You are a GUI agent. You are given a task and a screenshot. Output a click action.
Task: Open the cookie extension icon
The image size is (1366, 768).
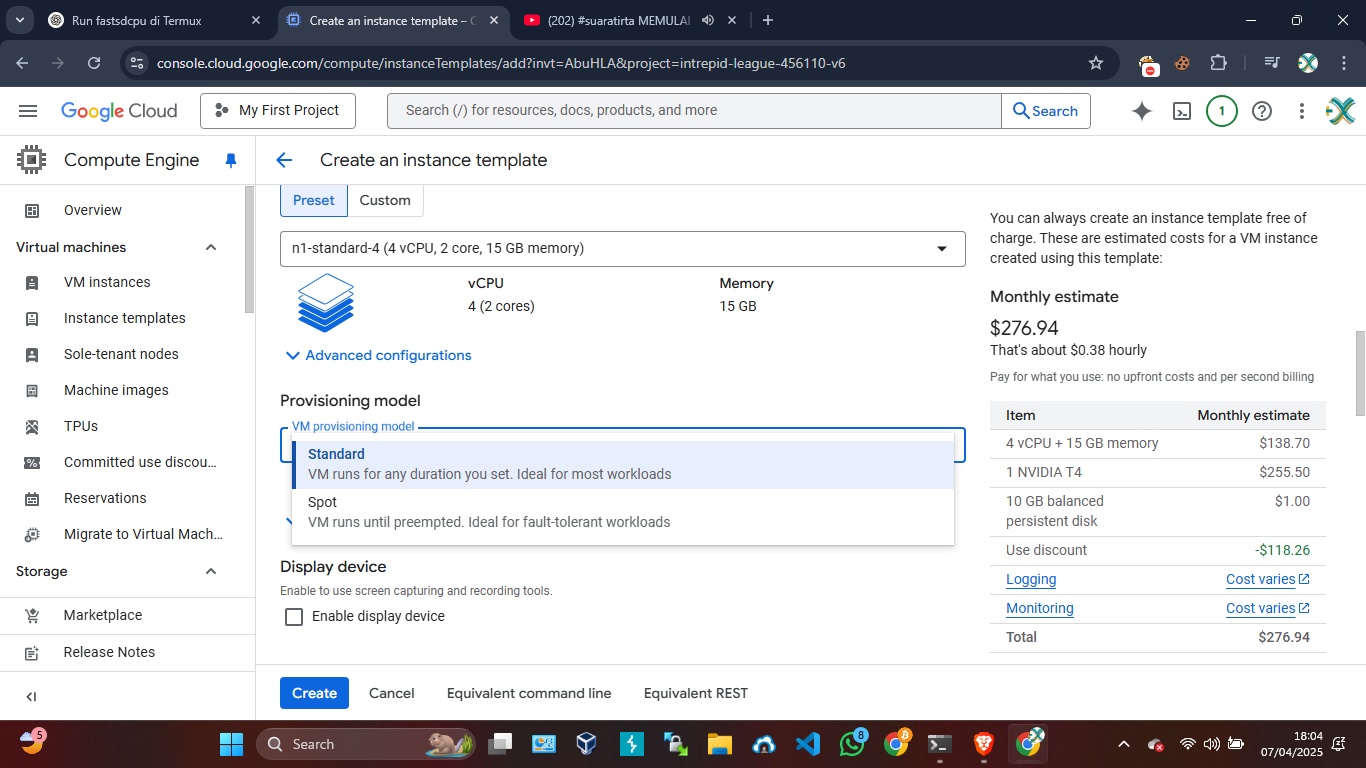point(1182,63)
